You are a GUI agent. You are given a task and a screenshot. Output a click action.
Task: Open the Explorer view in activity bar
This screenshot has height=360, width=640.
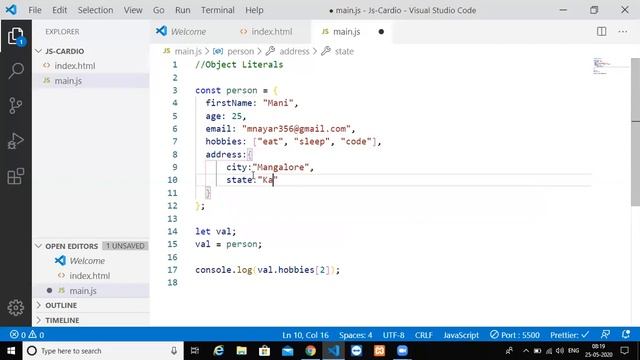point(16,36)
